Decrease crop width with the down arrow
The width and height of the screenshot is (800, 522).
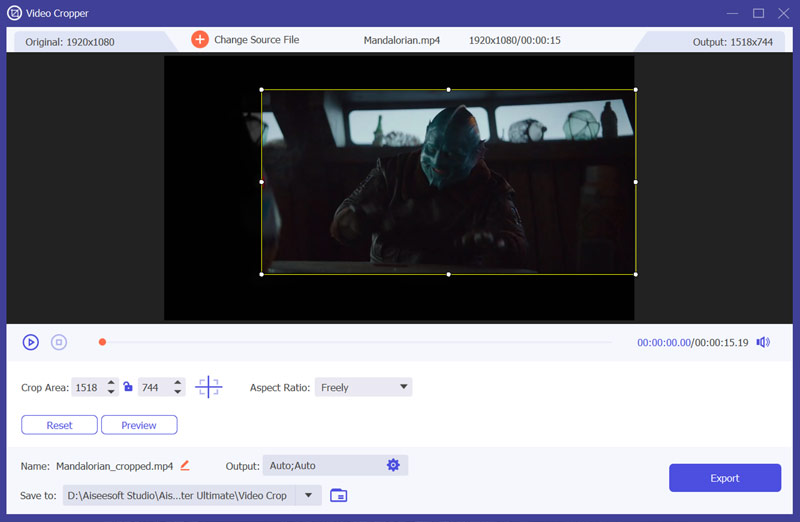111,392
